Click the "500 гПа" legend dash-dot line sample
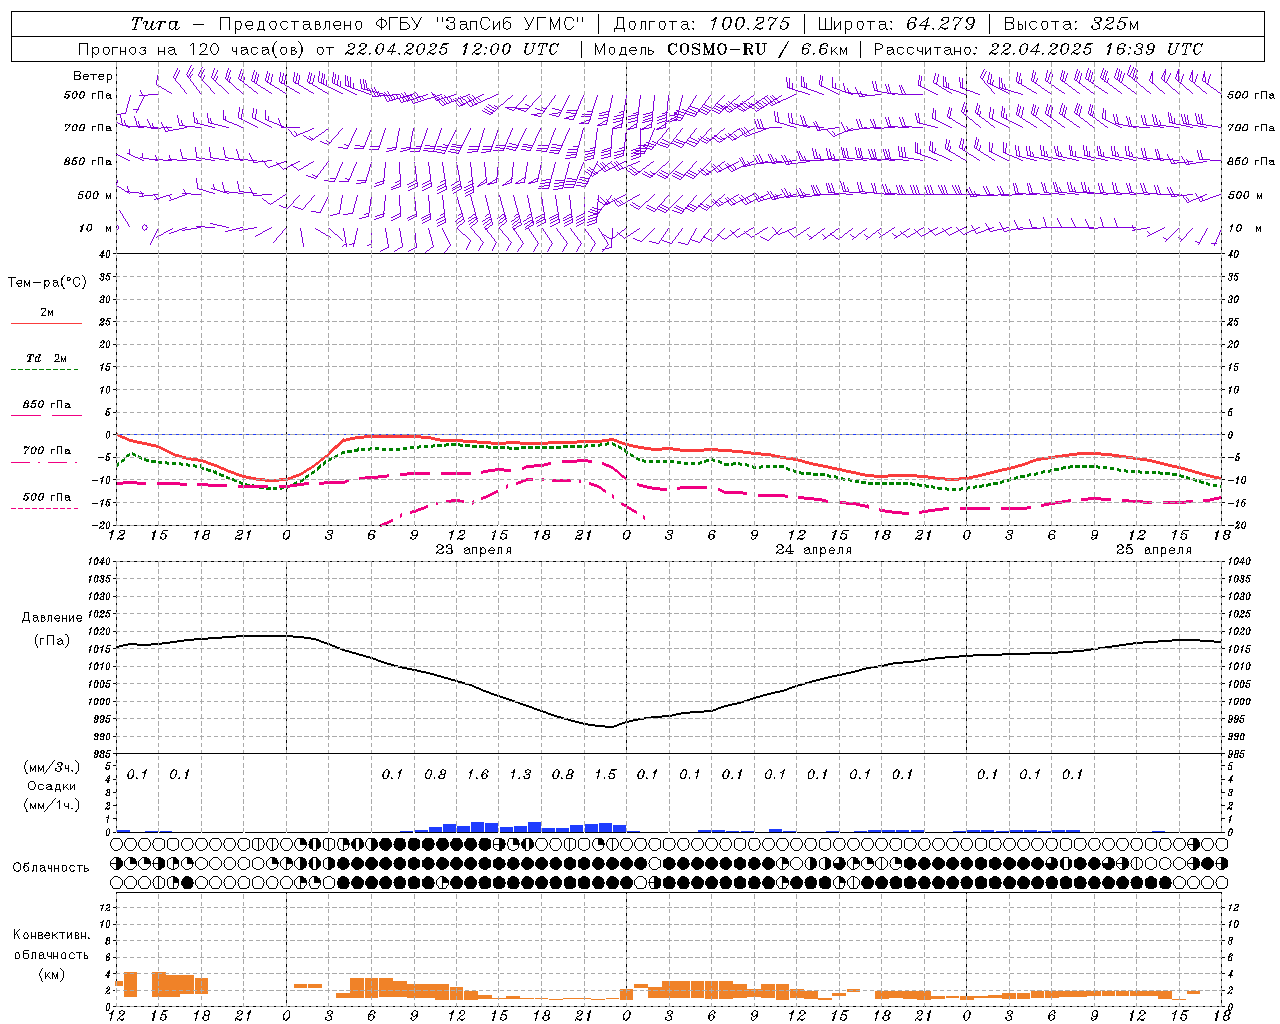Viewport: 1280px width, 1024px height. tap(44, 508)
